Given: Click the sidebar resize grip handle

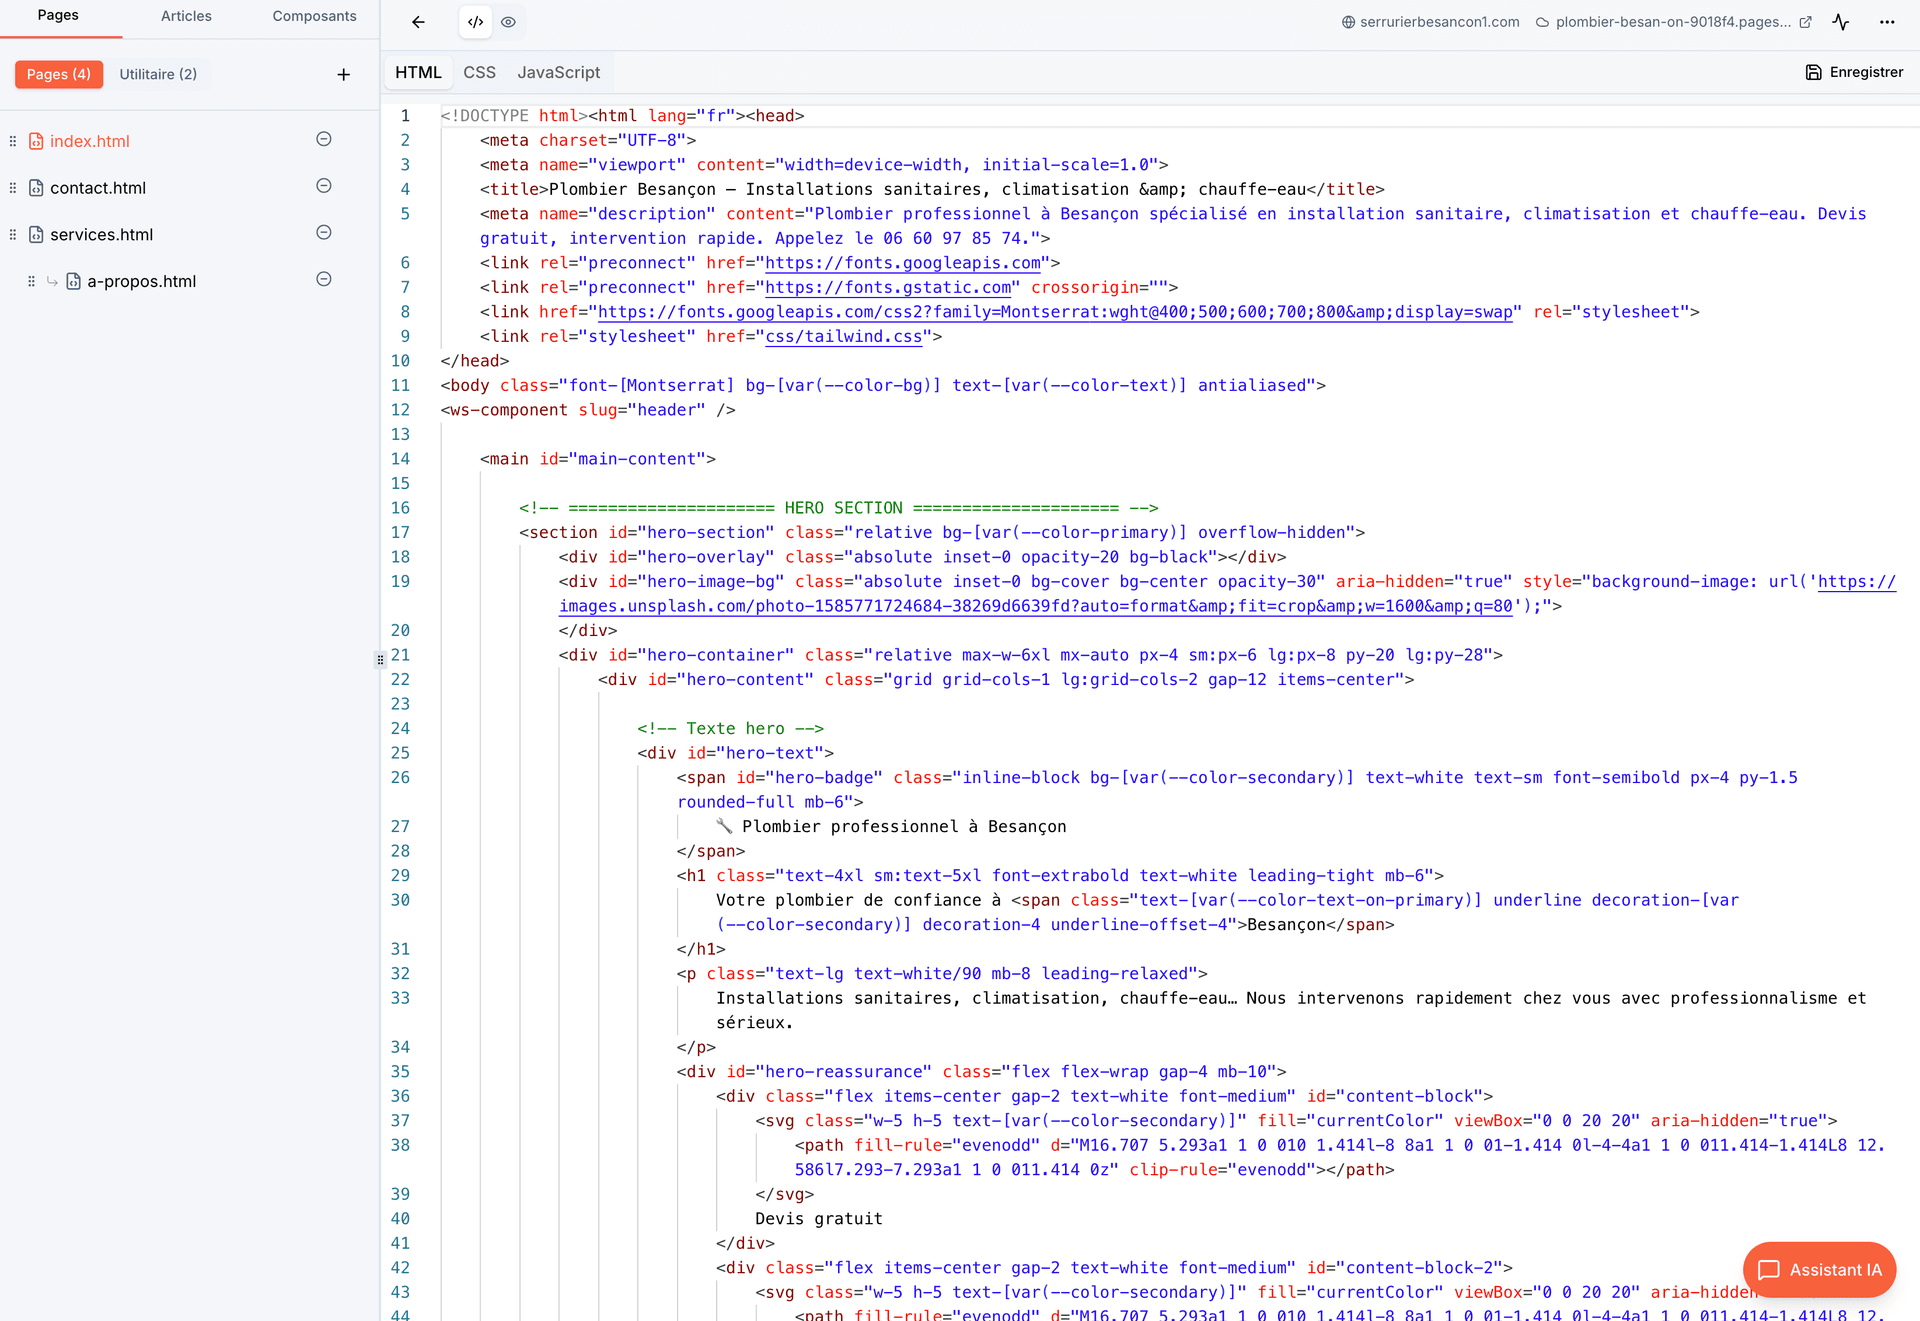Looking at the screenshot, I should (380, 660).
